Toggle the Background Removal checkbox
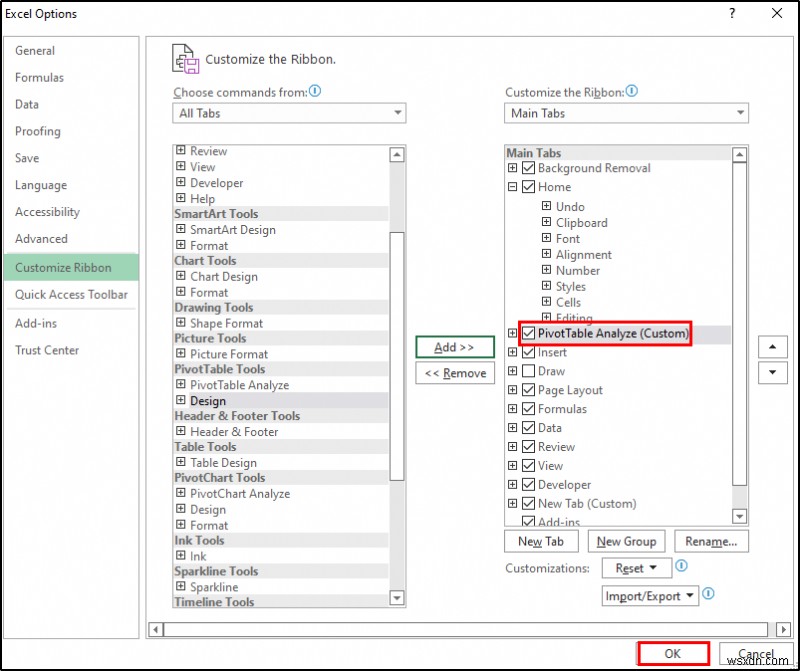Image resolution: width=800 pixels, height=671 pixels. [x=528, y=168]
